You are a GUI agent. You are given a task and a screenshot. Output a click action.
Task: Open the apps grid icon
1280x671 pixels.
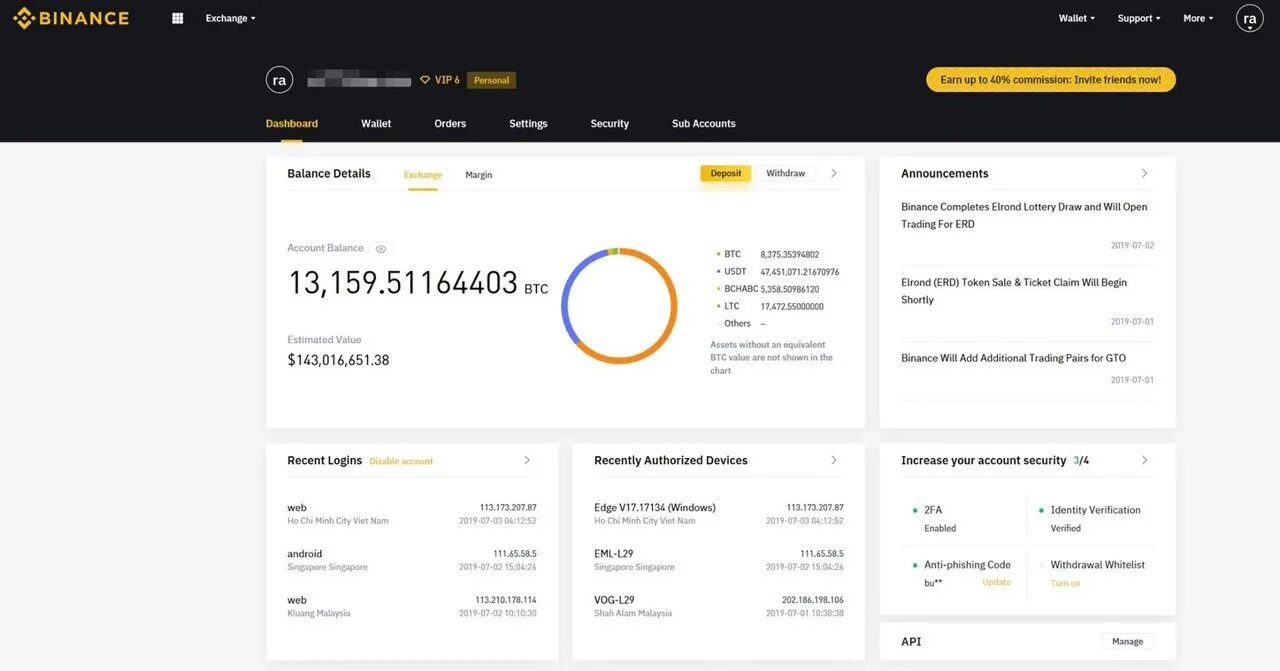[178, 18]
